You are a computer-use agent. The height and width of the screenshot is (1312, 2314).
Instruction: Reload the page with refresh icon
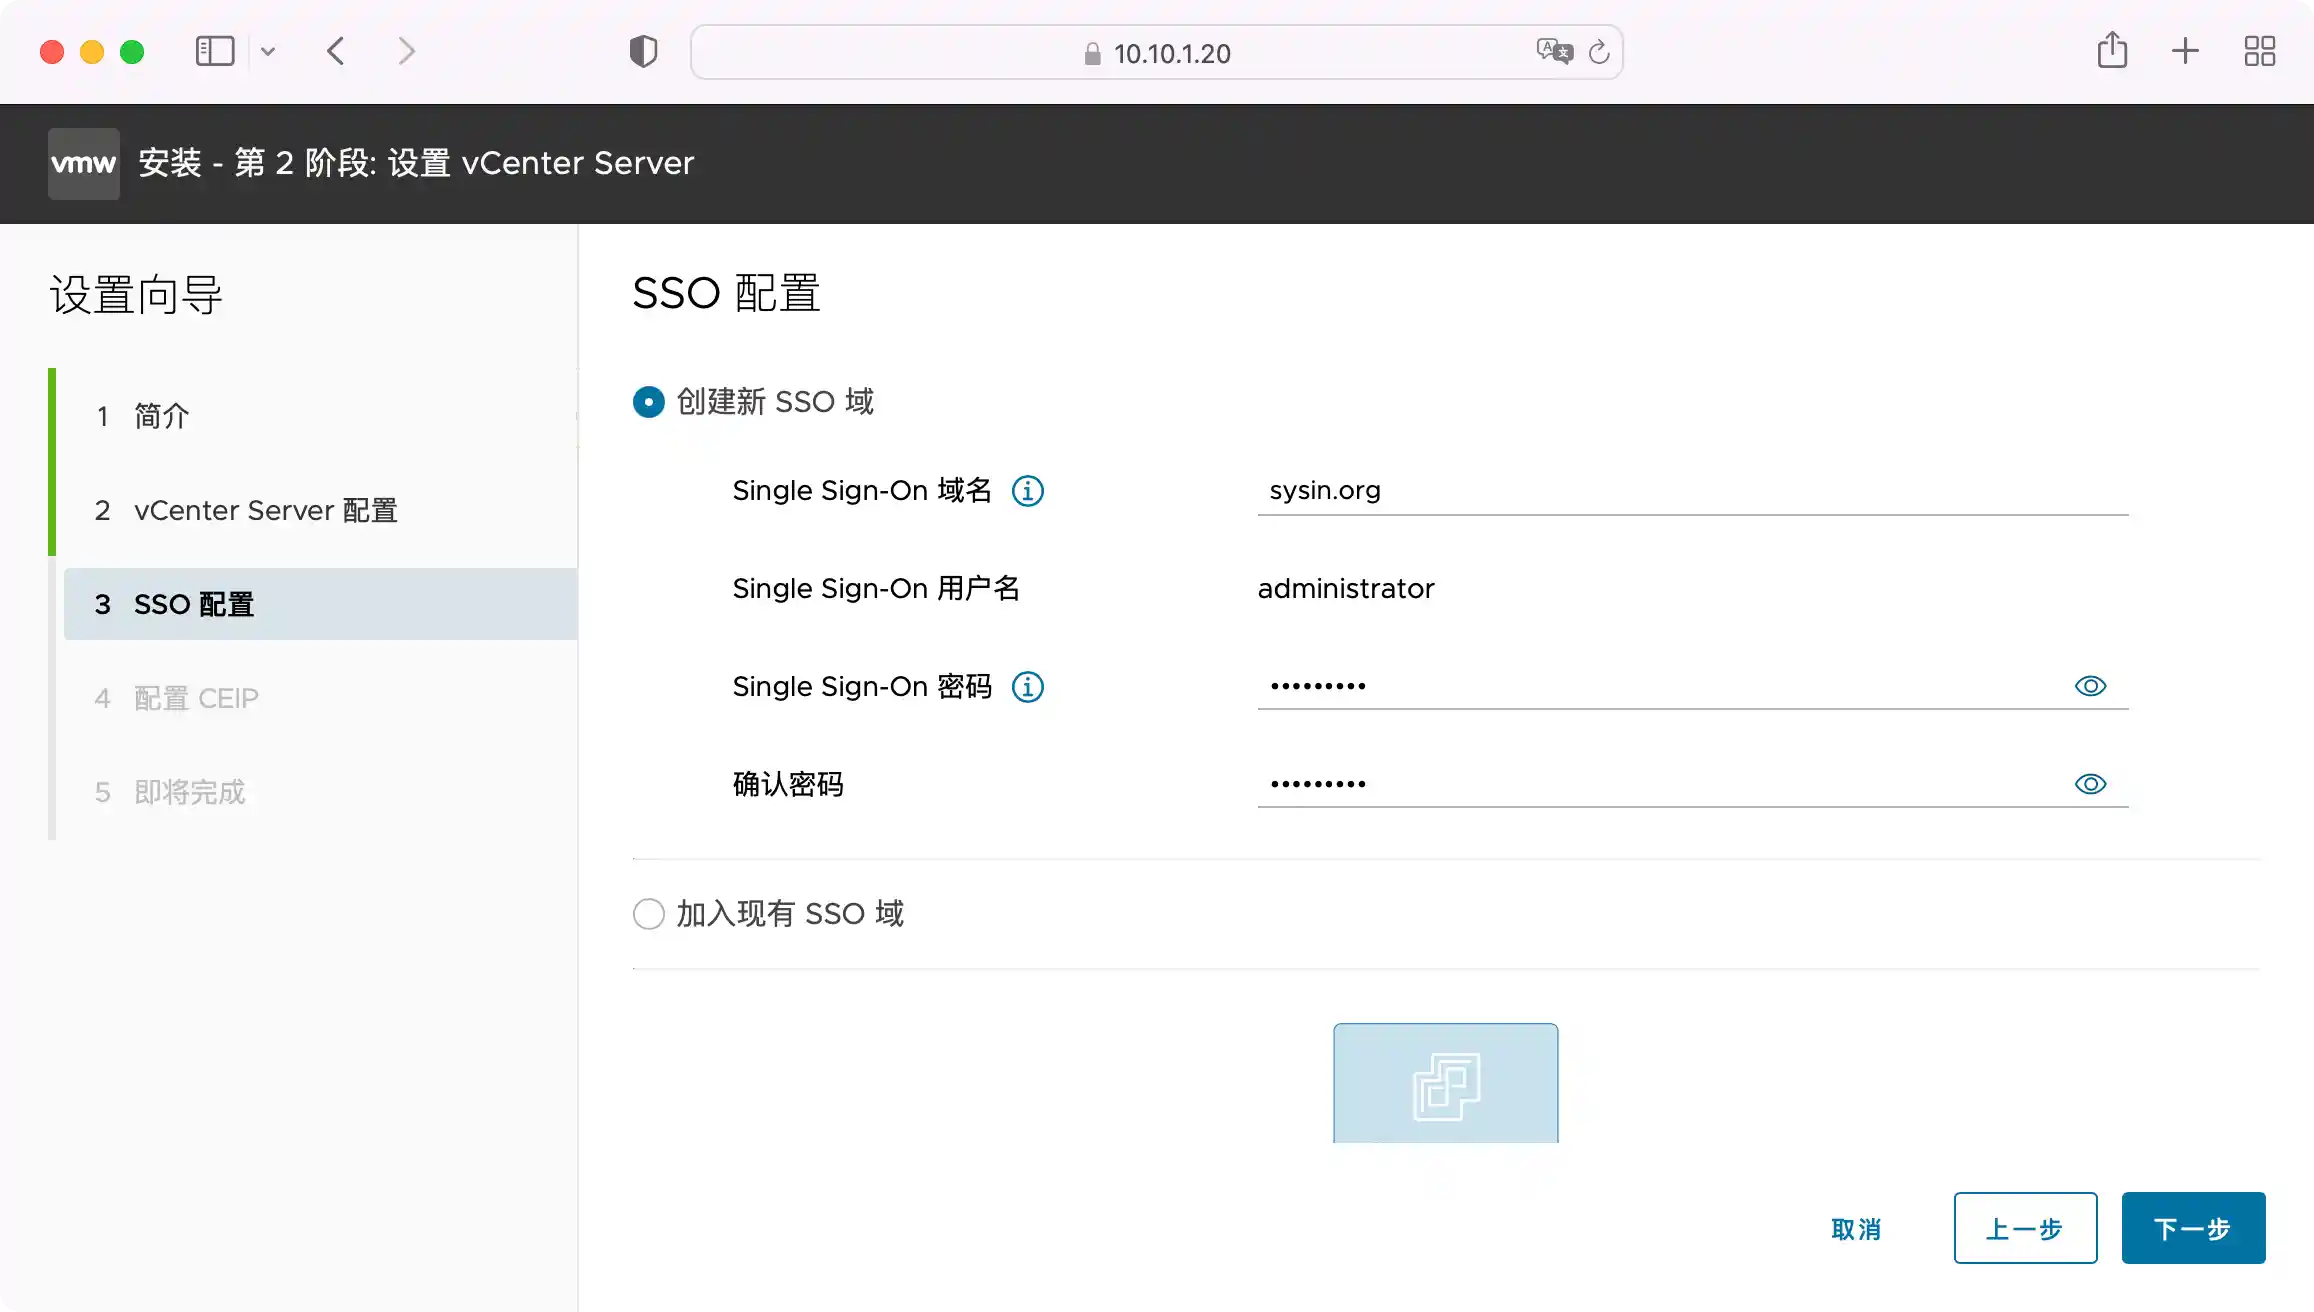[1599, 52]
